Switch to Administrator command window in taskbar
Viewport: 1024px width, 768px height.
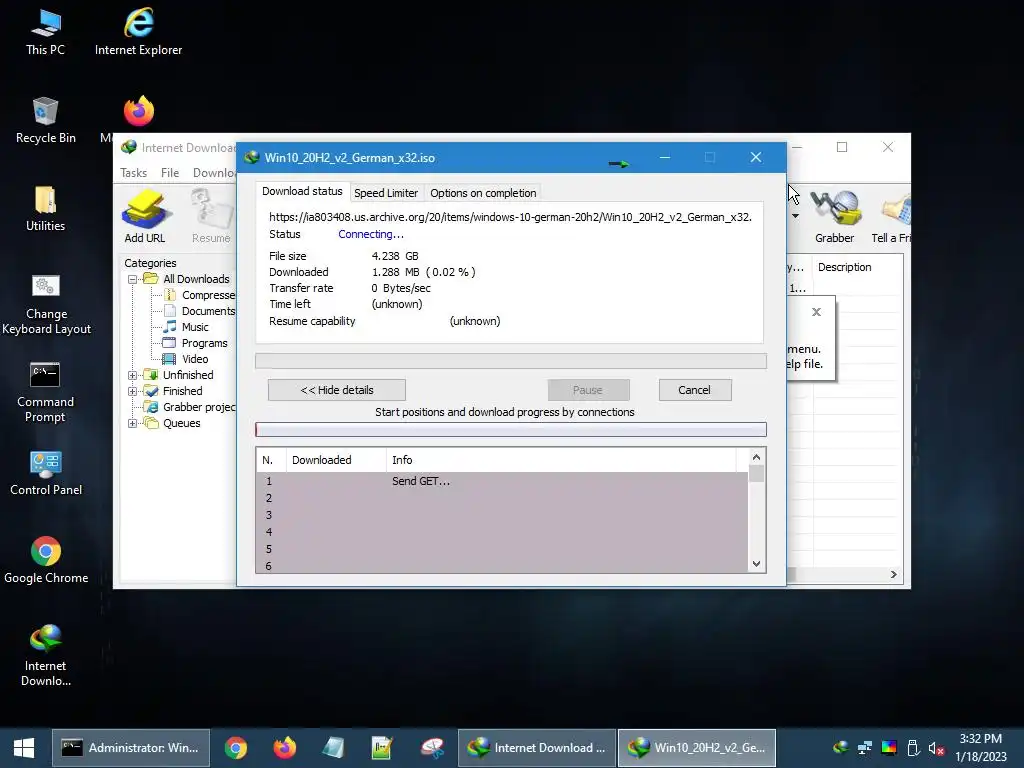click(x=131, y=748)
